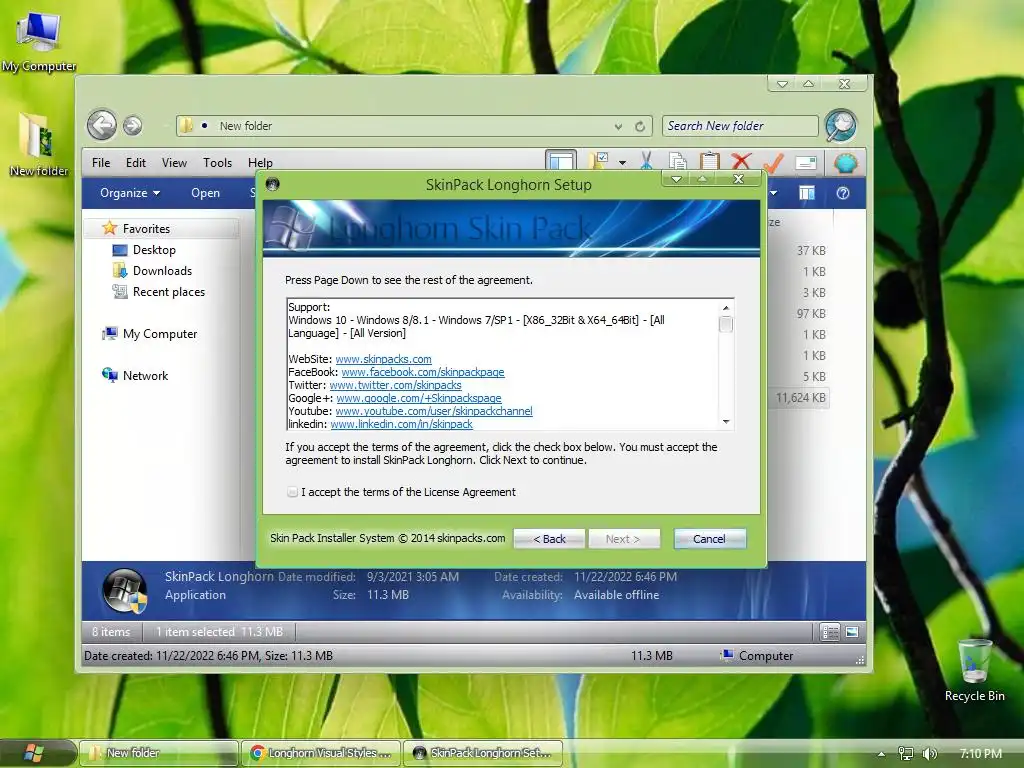Click the blue shell icon in toolbar
Image resolution: width=1024 pixels, height=768 pixels.
click(845, 161)
